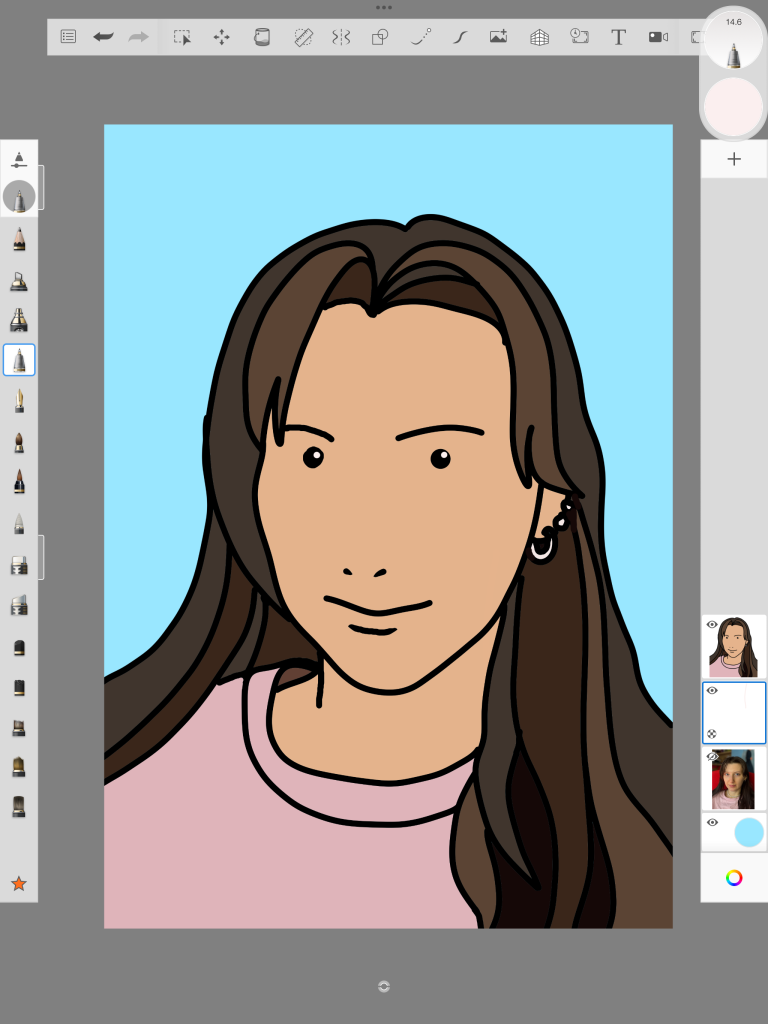The image size is (768, 1024).
Task: Hide the top portrait drawing layer
Action: click(712, 624)
